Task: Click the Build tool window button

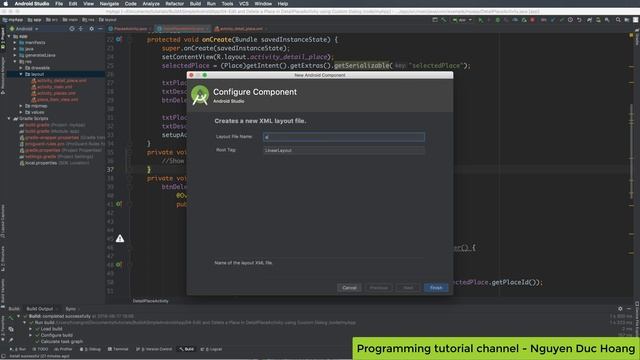Action: 187,349
